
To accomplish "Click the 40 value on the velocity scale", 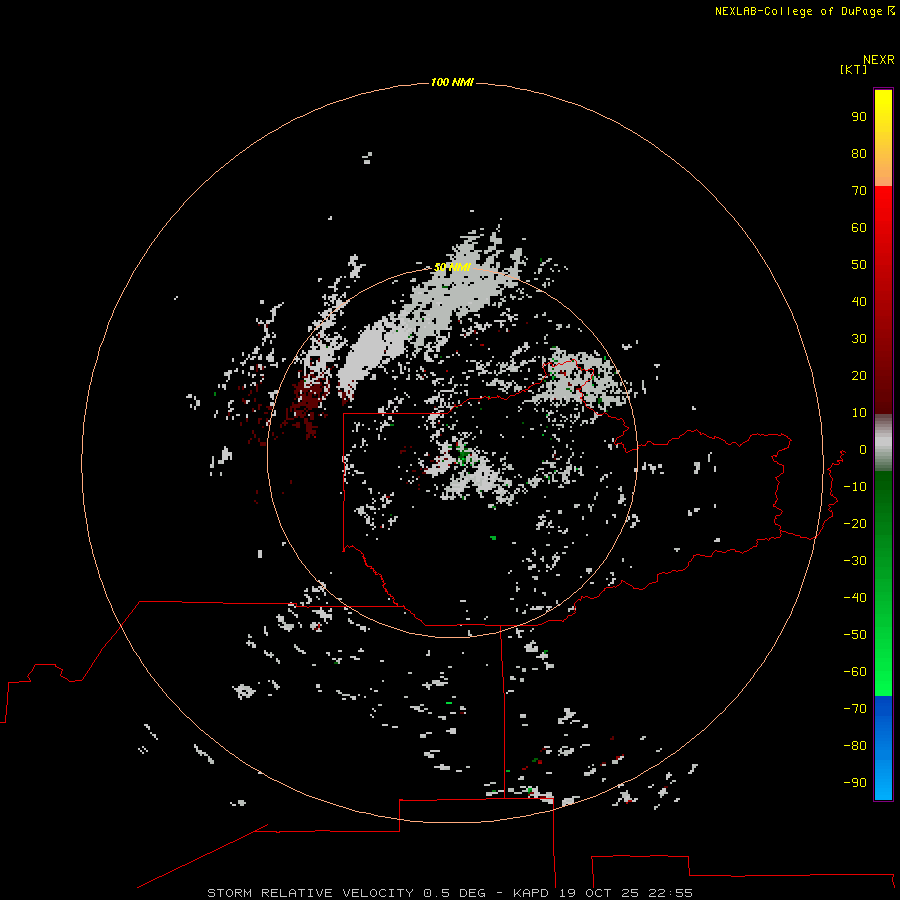I will coord(859,302).
